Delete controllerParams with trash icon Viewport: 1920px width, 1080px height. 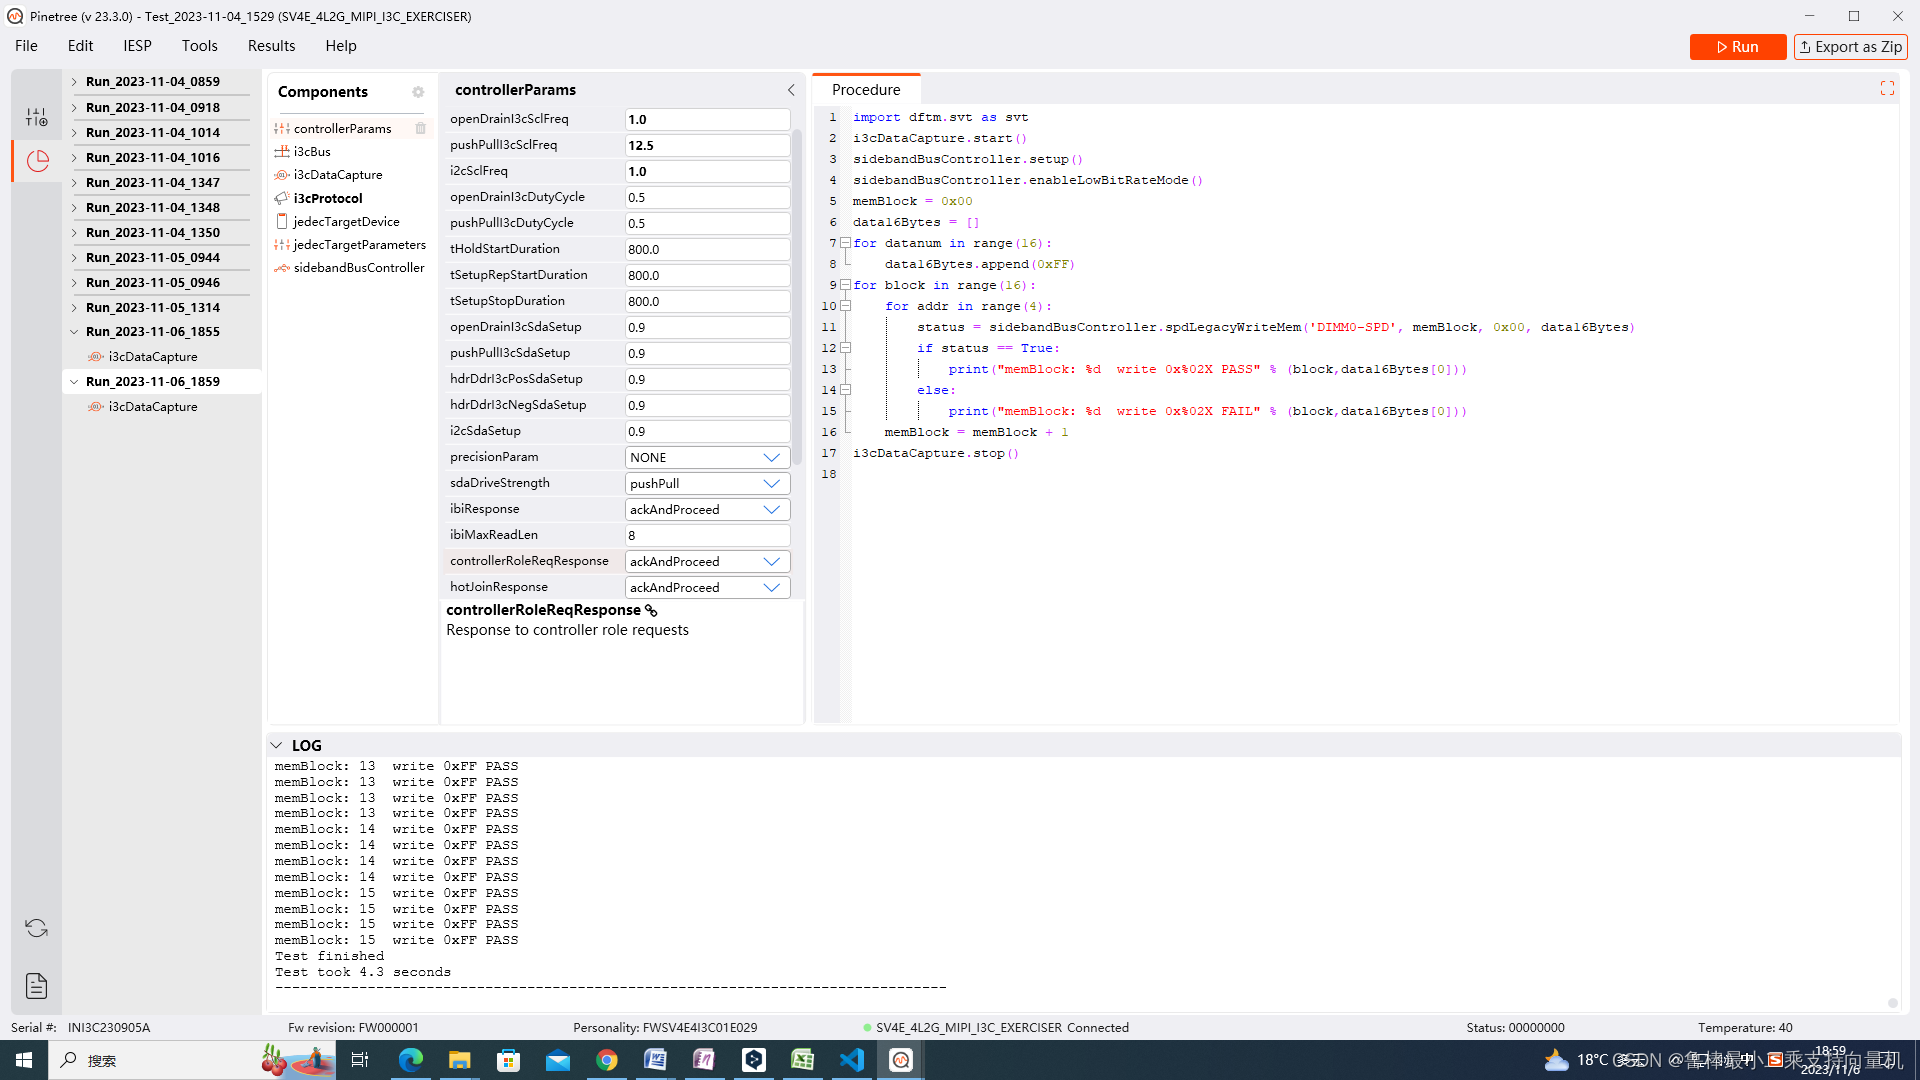tap(421, 128)
